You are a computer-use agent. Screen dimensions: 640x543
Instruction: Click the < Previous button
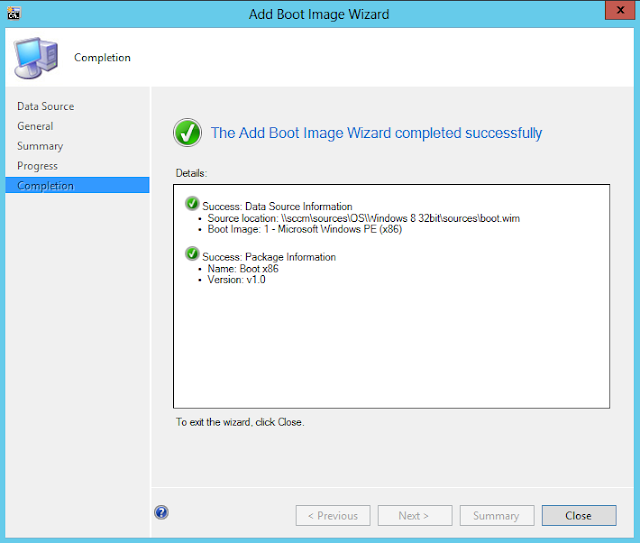tap(333, 516)
